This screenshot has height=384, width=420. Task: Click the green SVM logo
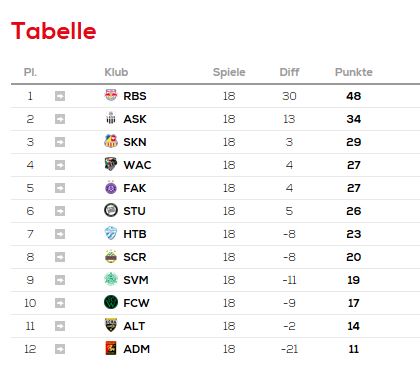(x=111, y=279)
